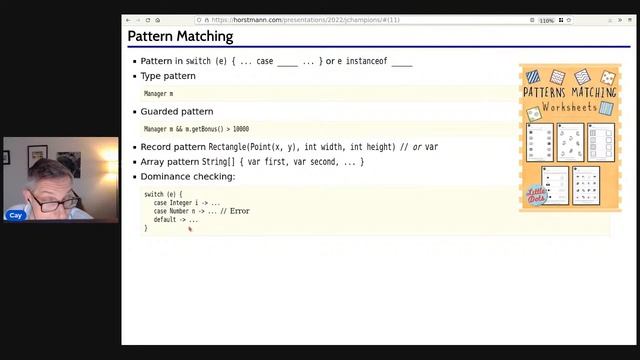Reload the presentation page

point(148,20)
